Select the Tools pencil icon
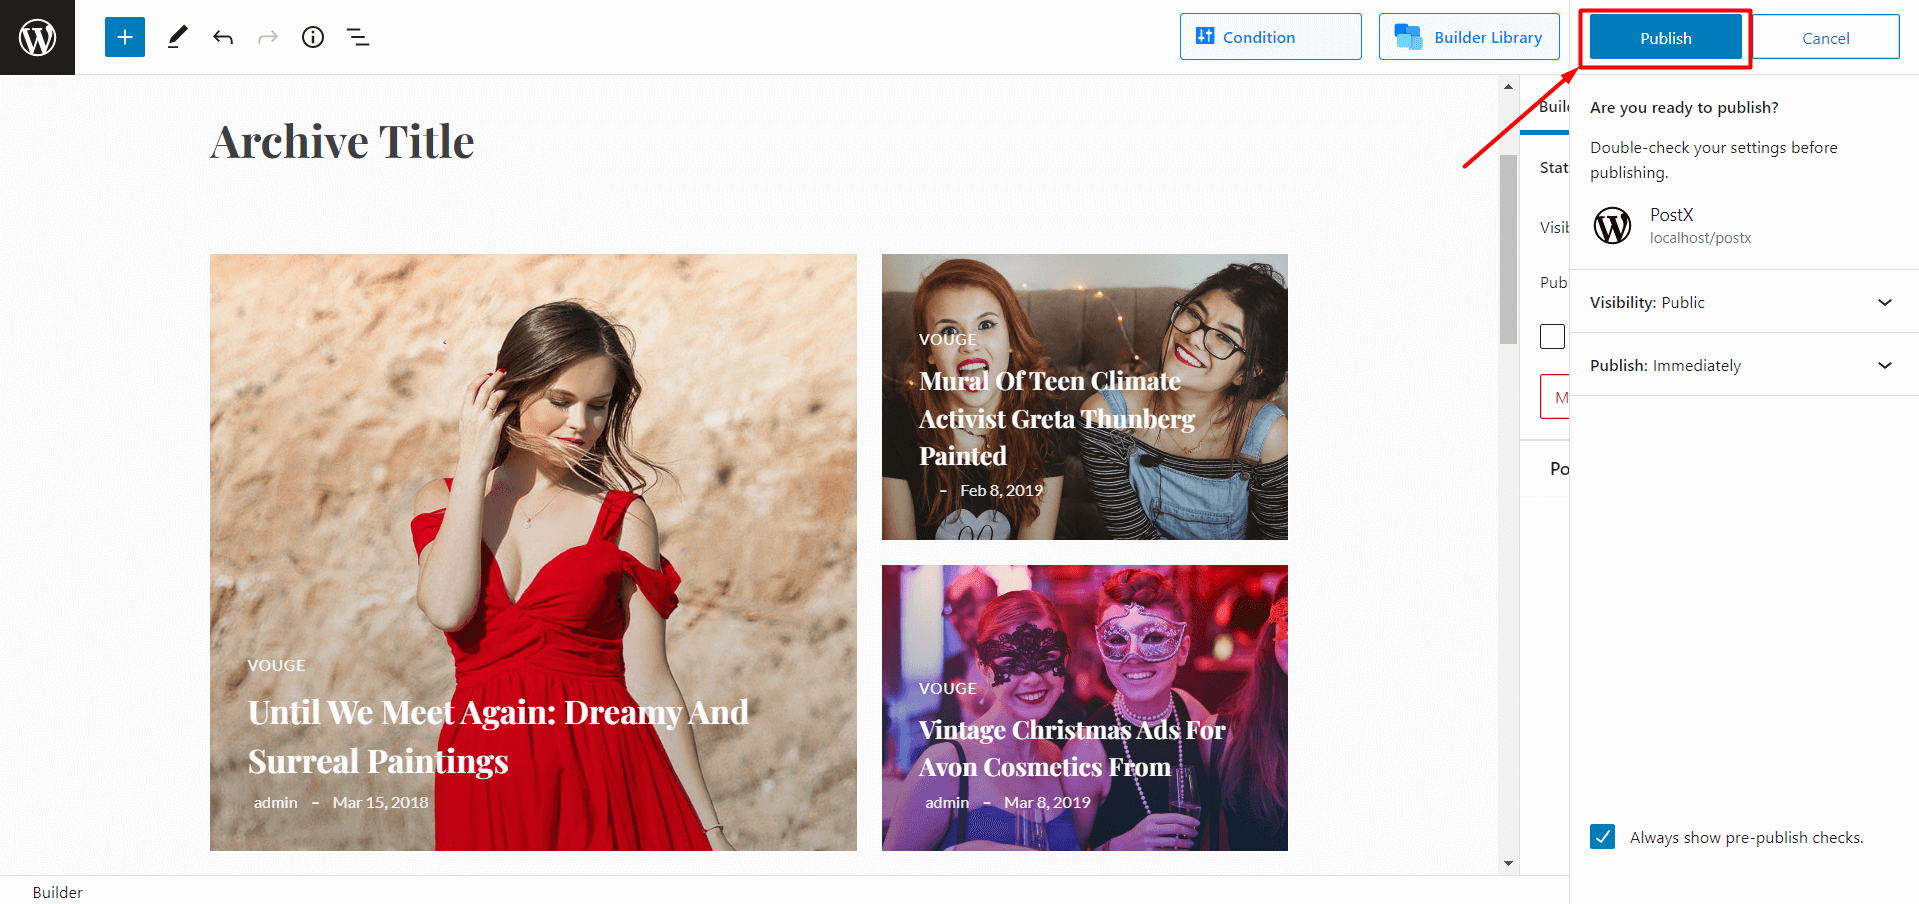The height and width of the screenshot is (904, 1919). (x=178, y=37)
